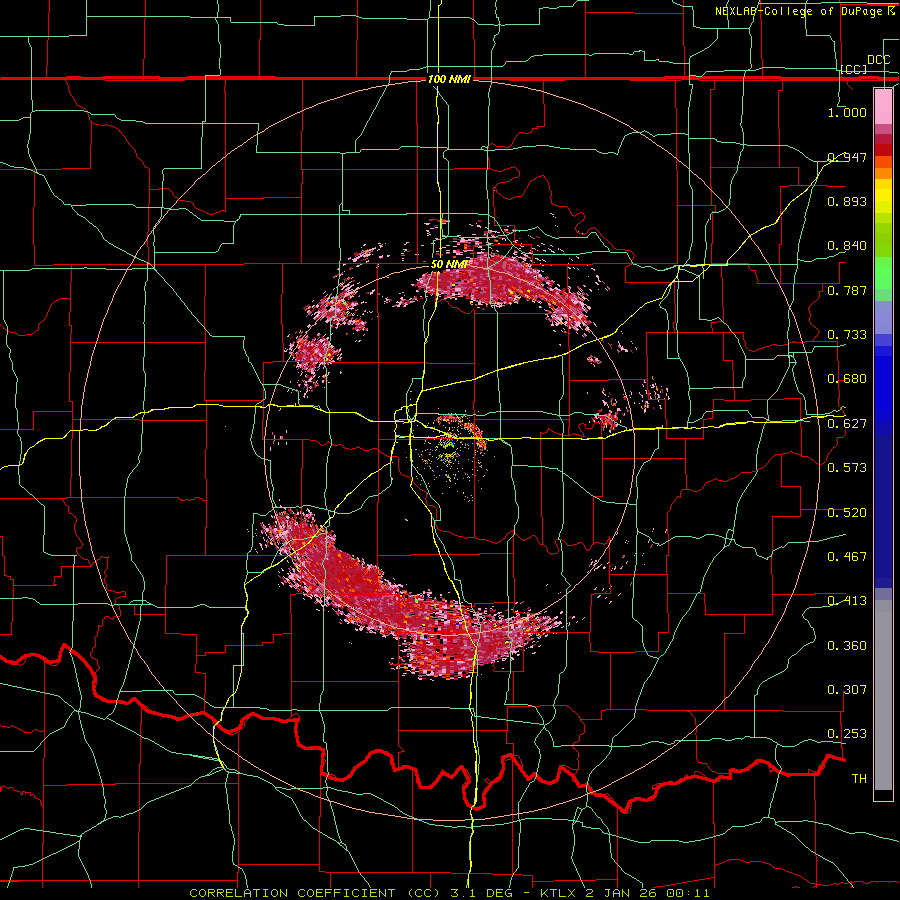The width and height of the screenshot is (900, 900).
Task: Click the 0.840 color scale value
Action: coord(847,246)
